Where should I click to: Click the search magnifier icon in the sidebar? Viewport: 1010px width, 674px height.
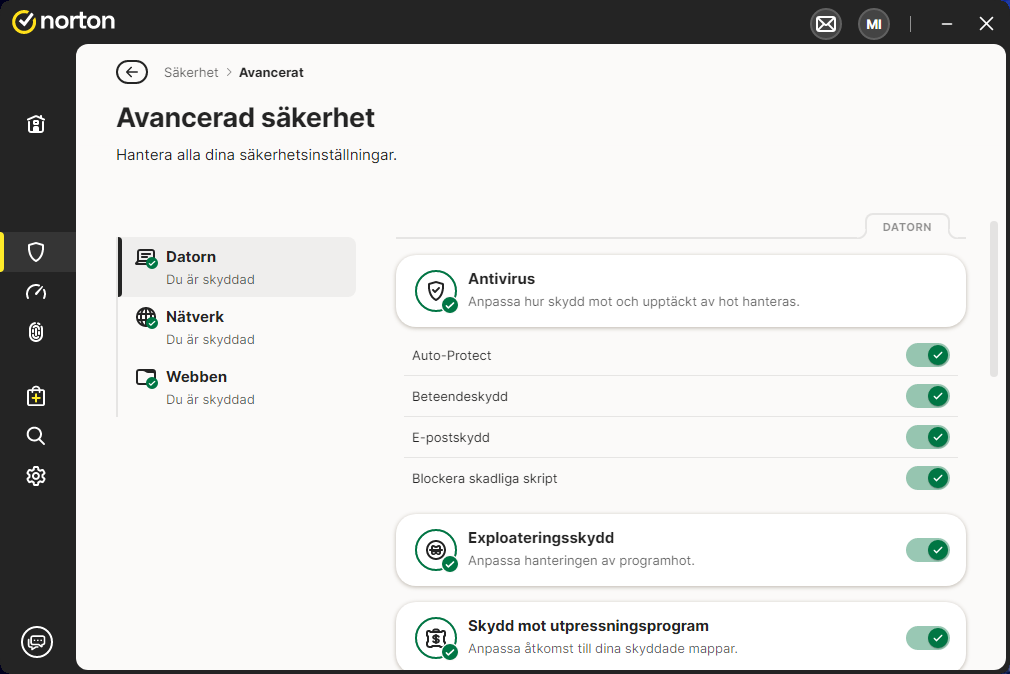click(x=36, y=436)
